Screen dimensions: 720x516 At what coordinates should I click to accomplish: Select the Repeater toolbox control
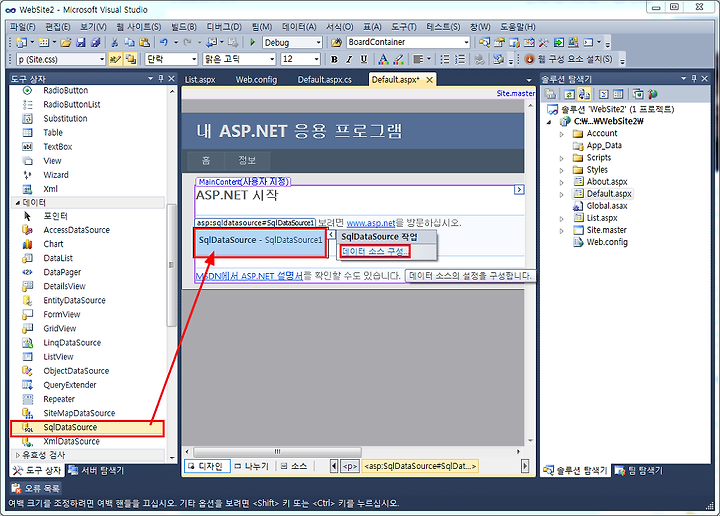click(87, 399)
